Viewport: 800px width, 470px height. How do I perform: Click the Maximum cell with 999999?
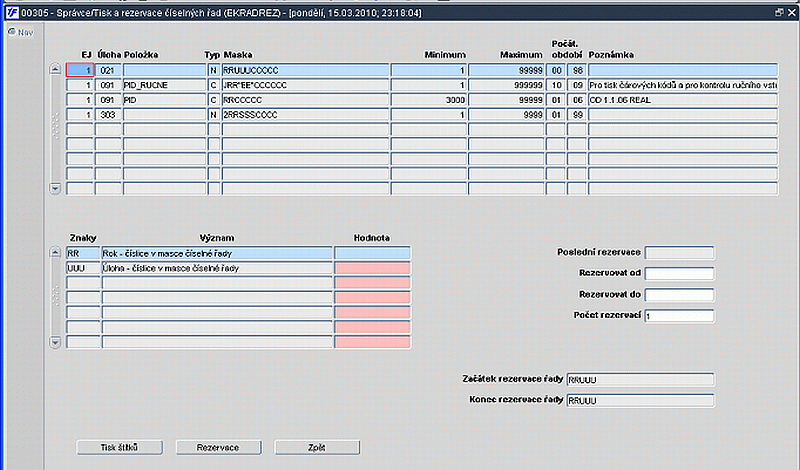pyautogui.click(x=506, y=85)
